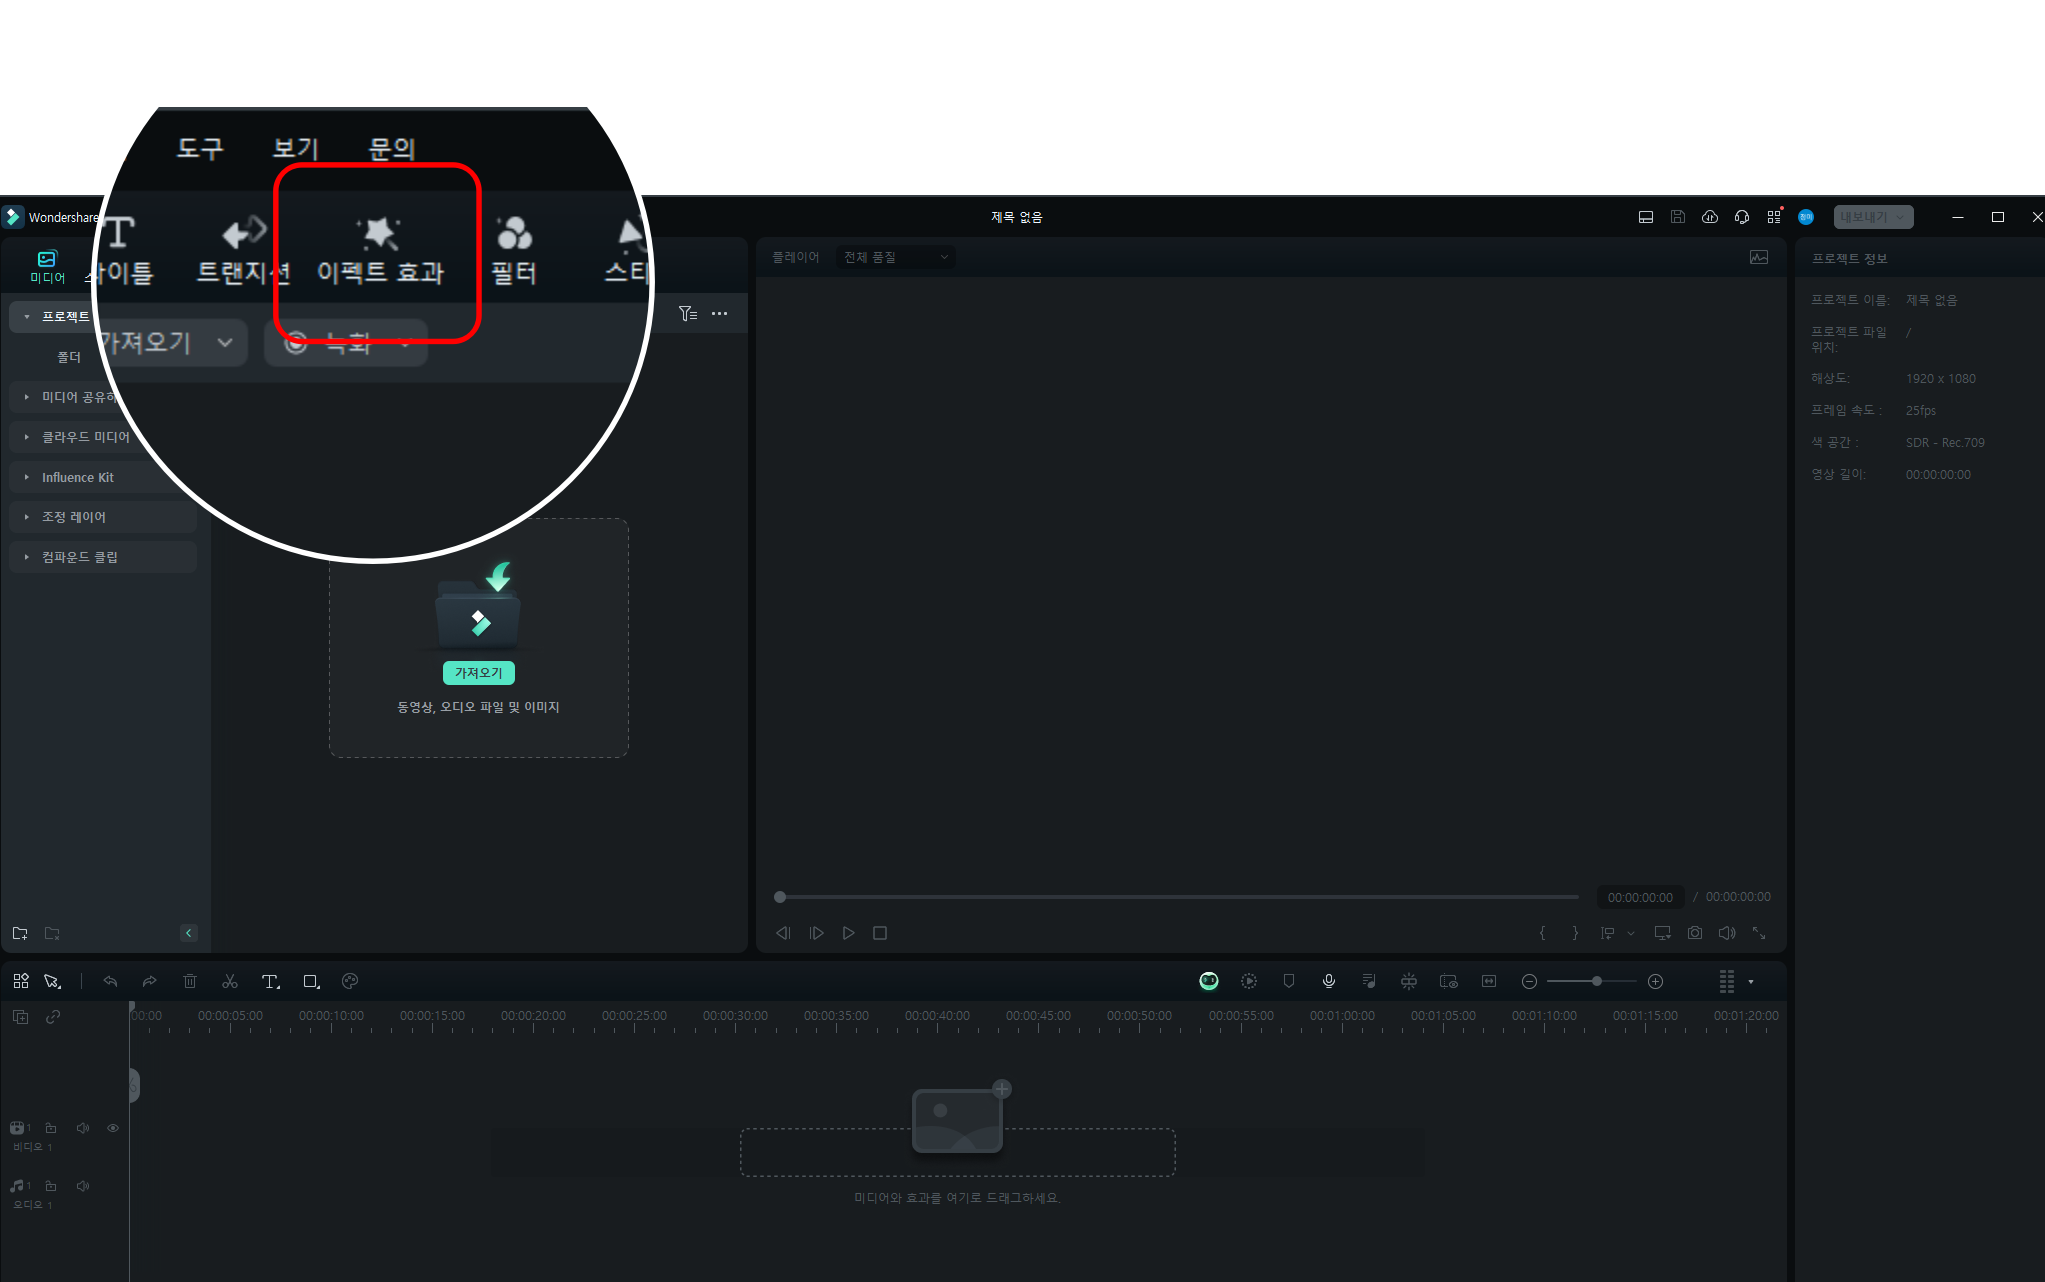
Task: Select the split scissors tool in timeline toolbar
Action: coord(230,982)
